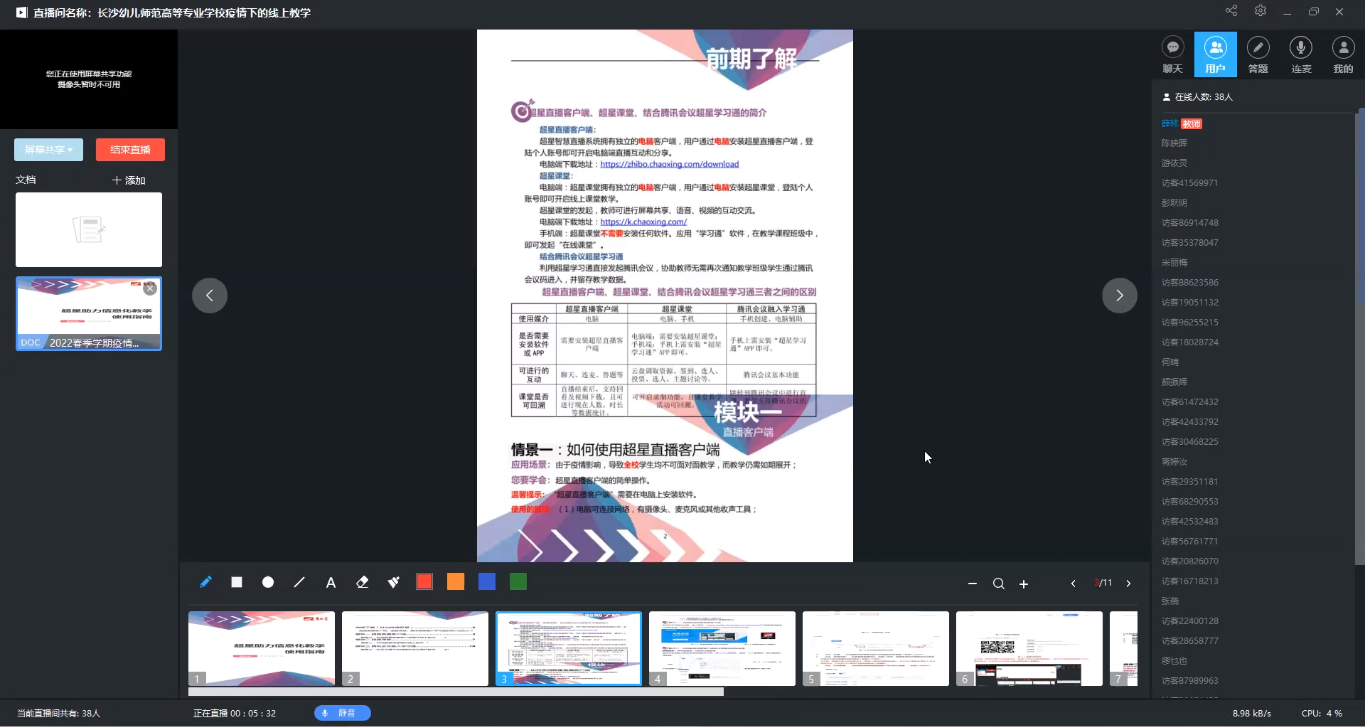Screen dimensions: 1365x727
Task: Open the 答题 quiz tab
Action: click(1258, 54)
